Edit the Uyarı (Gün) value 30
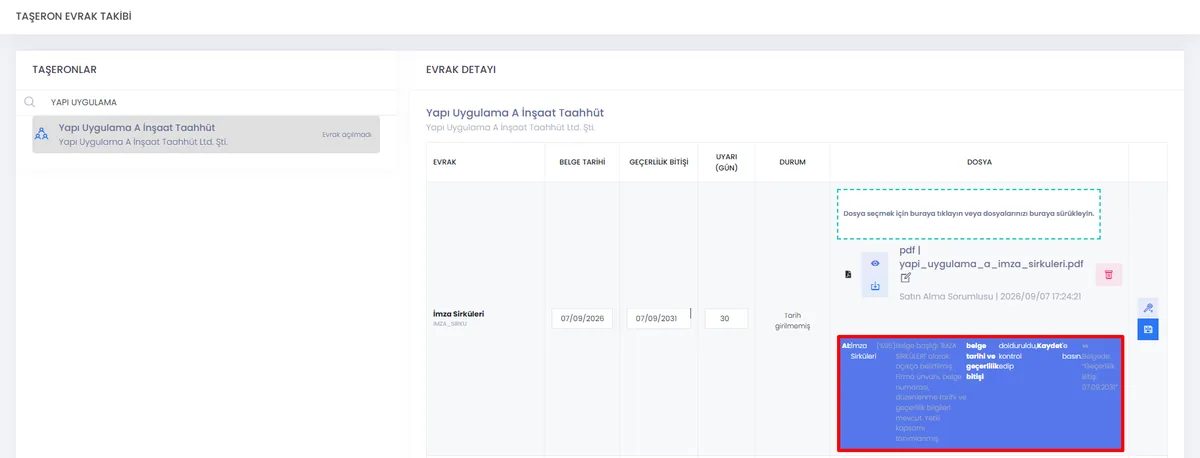This screenshot has height=458, width=1200. tap(726, 318)
